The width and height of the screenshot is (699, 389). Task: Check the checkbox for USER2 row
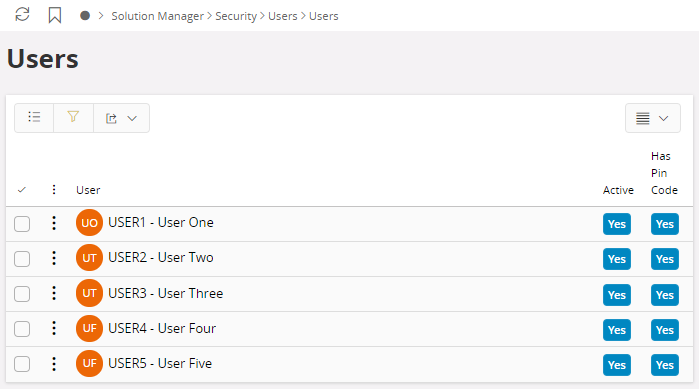(x=22, y=259)
